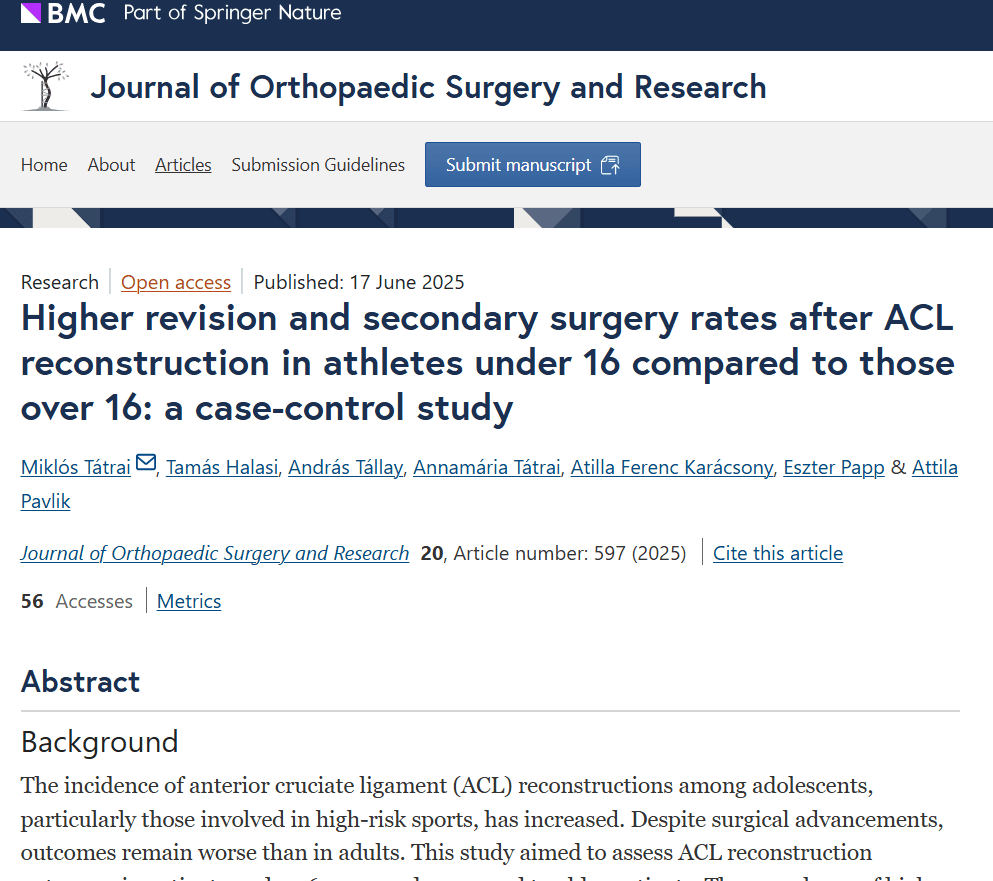
Task: Click author Eszter Papp's name
Action: (x=834, y=467)
